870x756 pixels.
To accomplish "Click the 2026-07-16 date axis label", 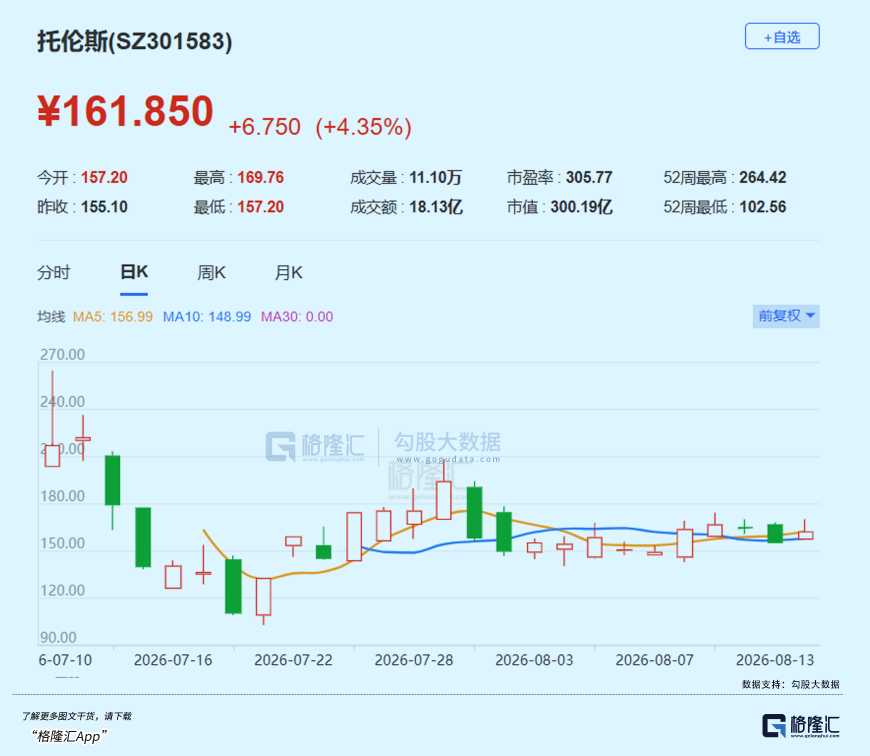I will (173, 660).
